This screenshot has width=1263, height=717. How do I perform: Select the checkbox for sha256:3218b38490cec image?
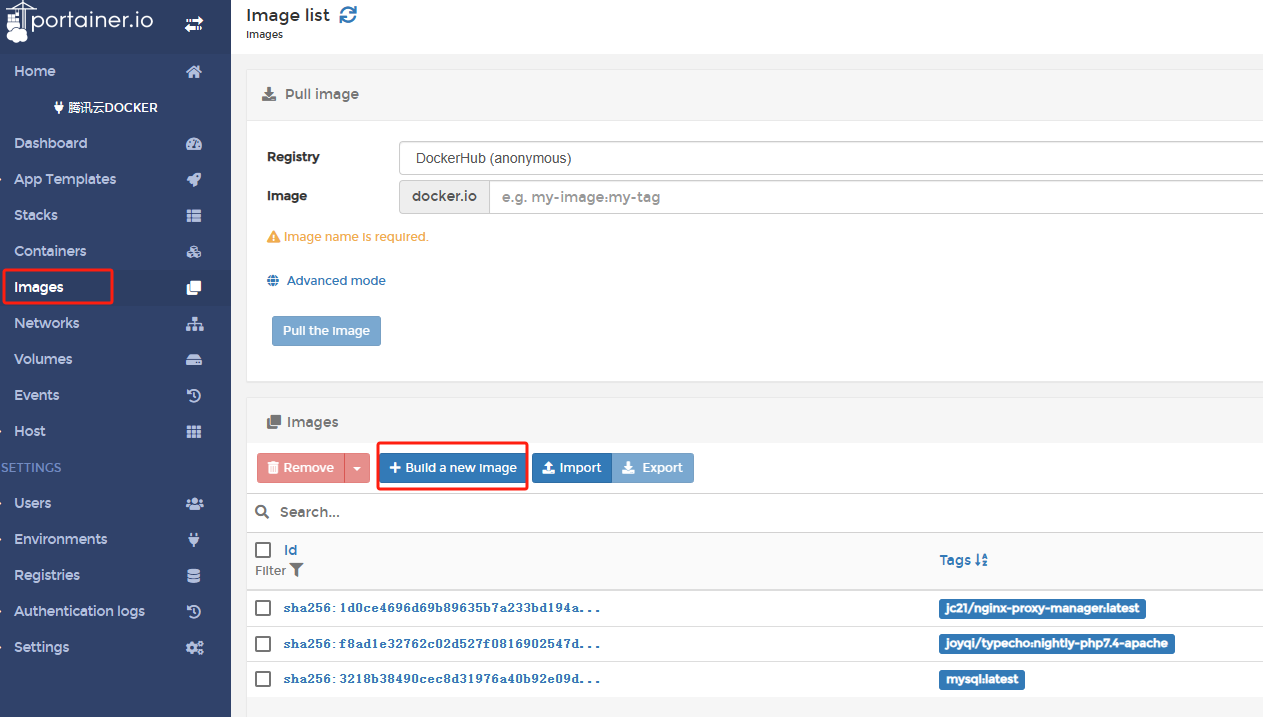(x=263, y=679)
